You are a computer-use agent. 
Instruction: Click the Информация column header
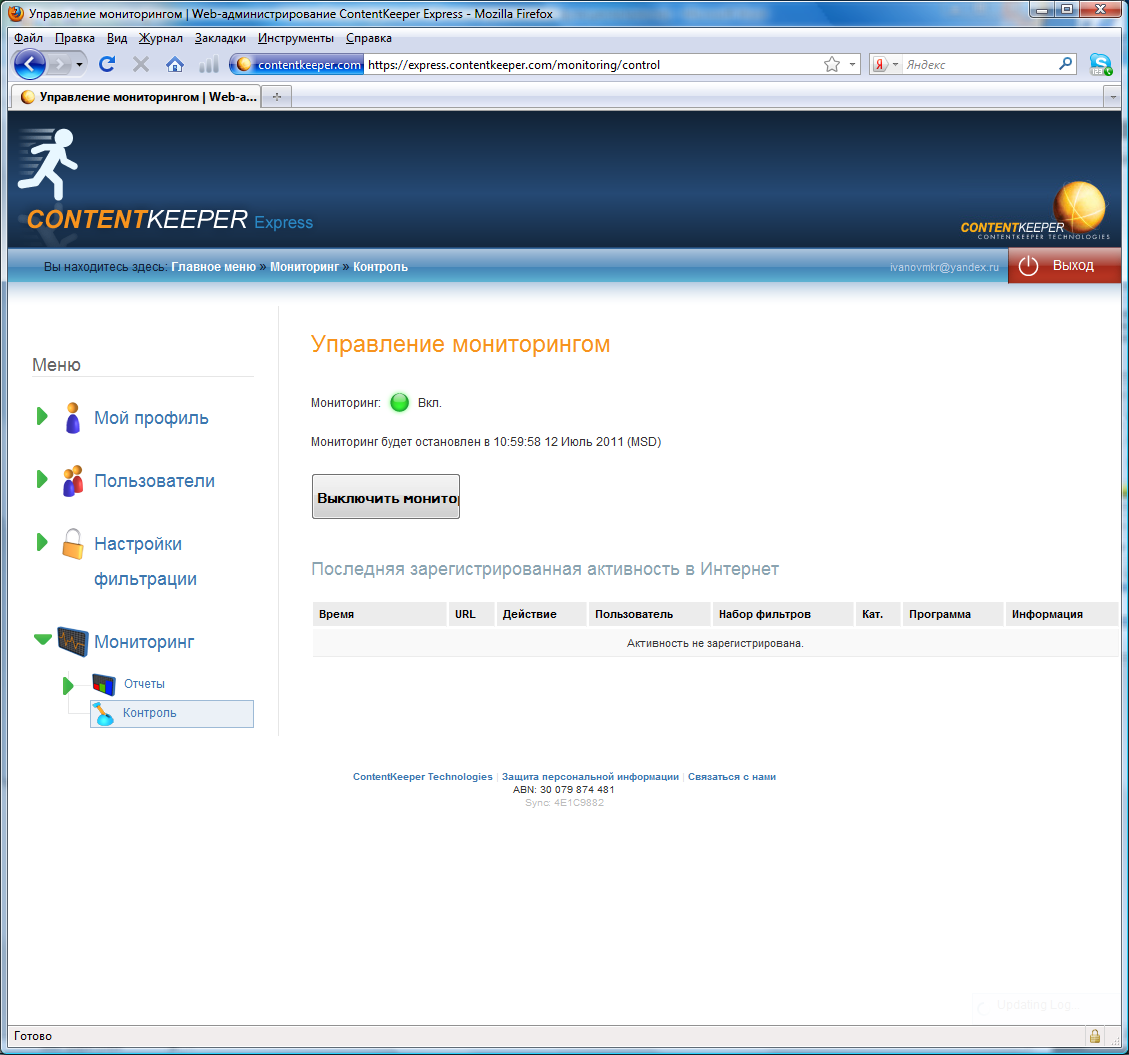pos(1061,614)
